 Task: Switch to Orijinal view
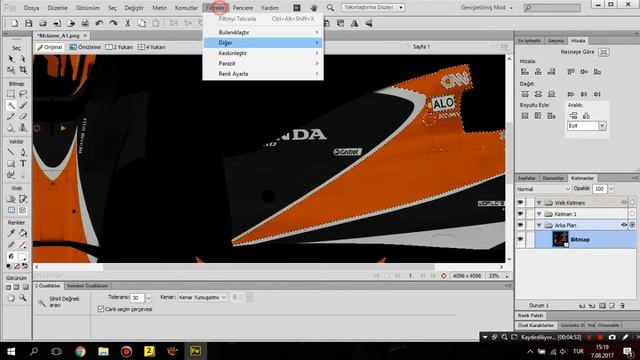49,47
